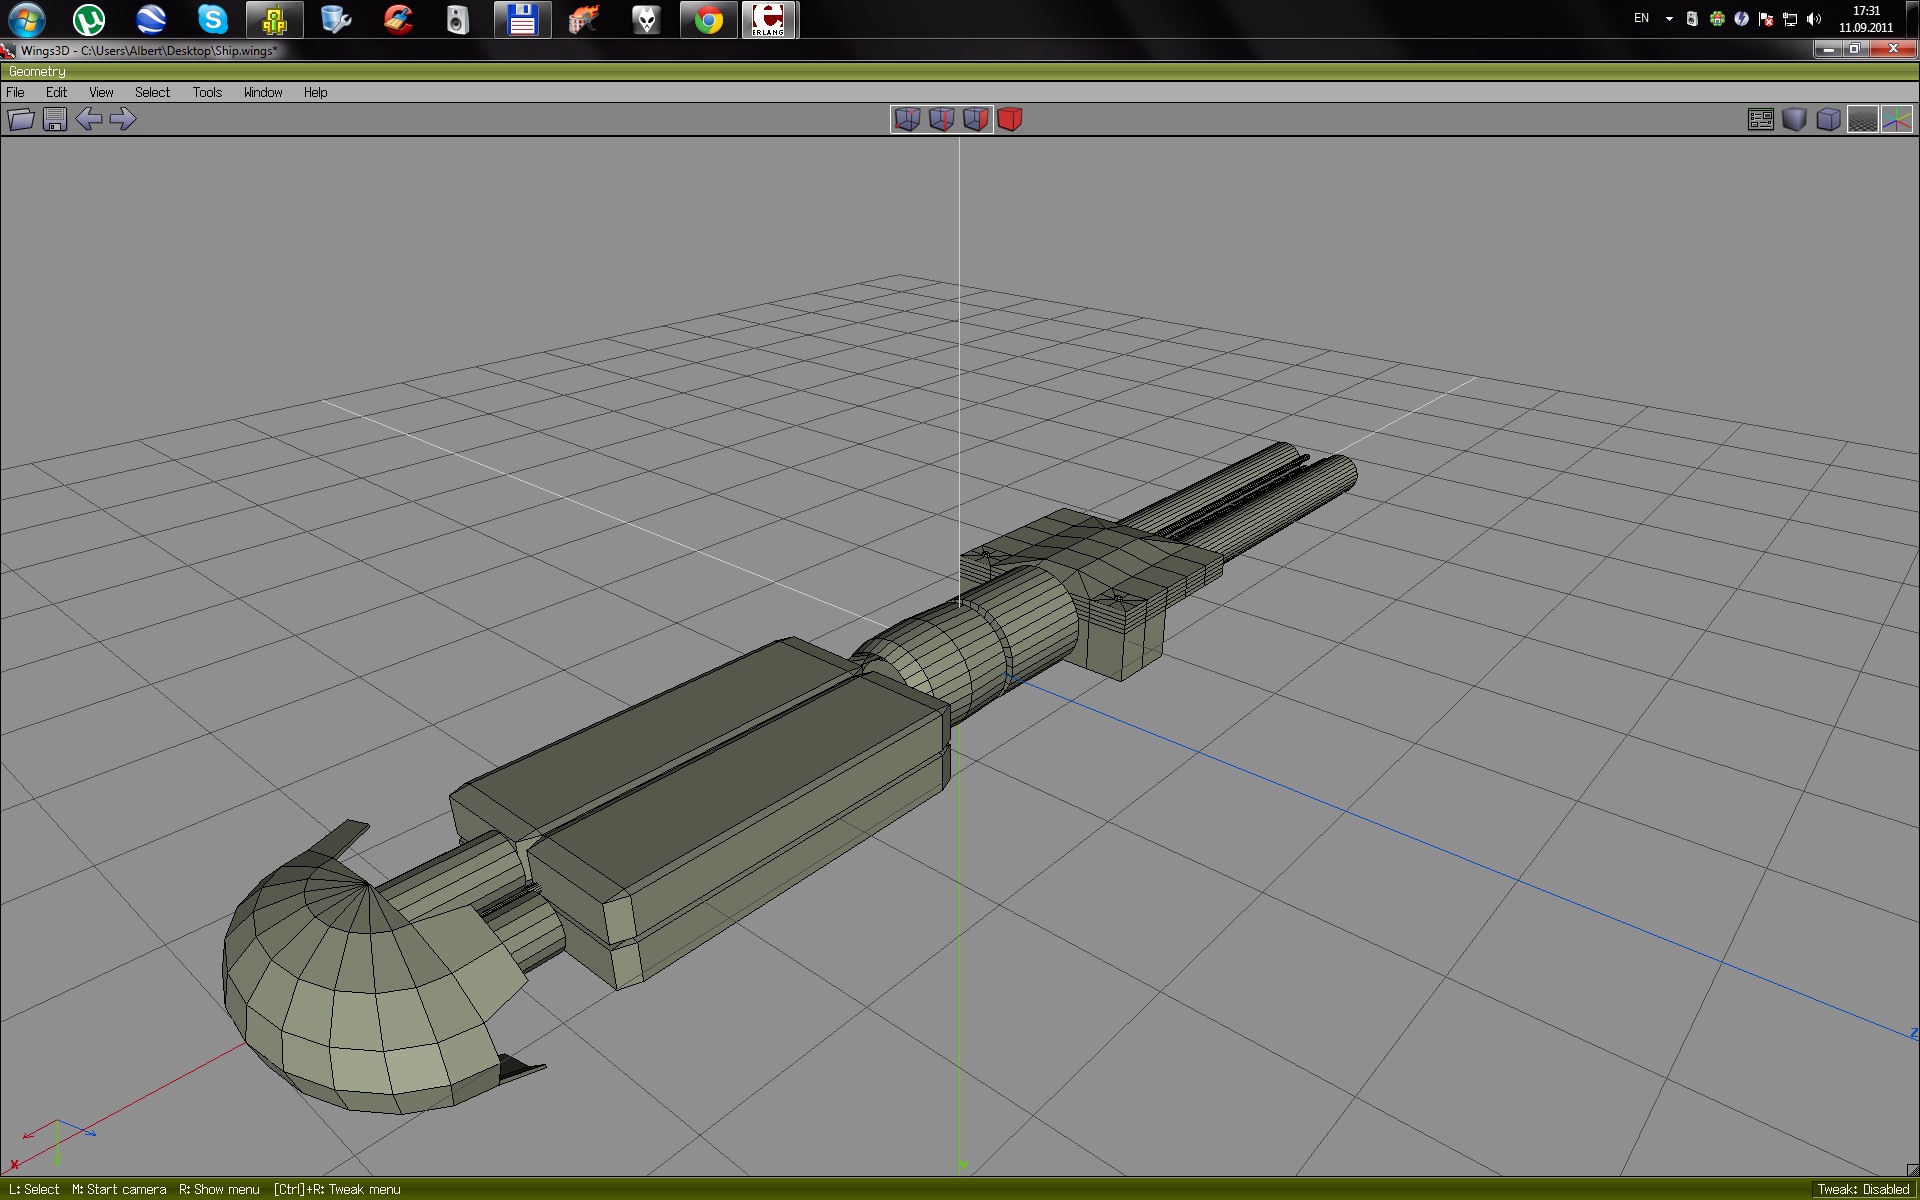Open the Tools menu

[207, 92]
